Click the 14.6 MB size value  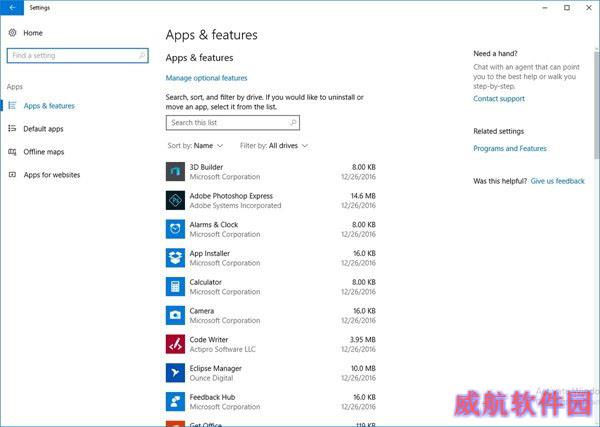pos(363,196)
